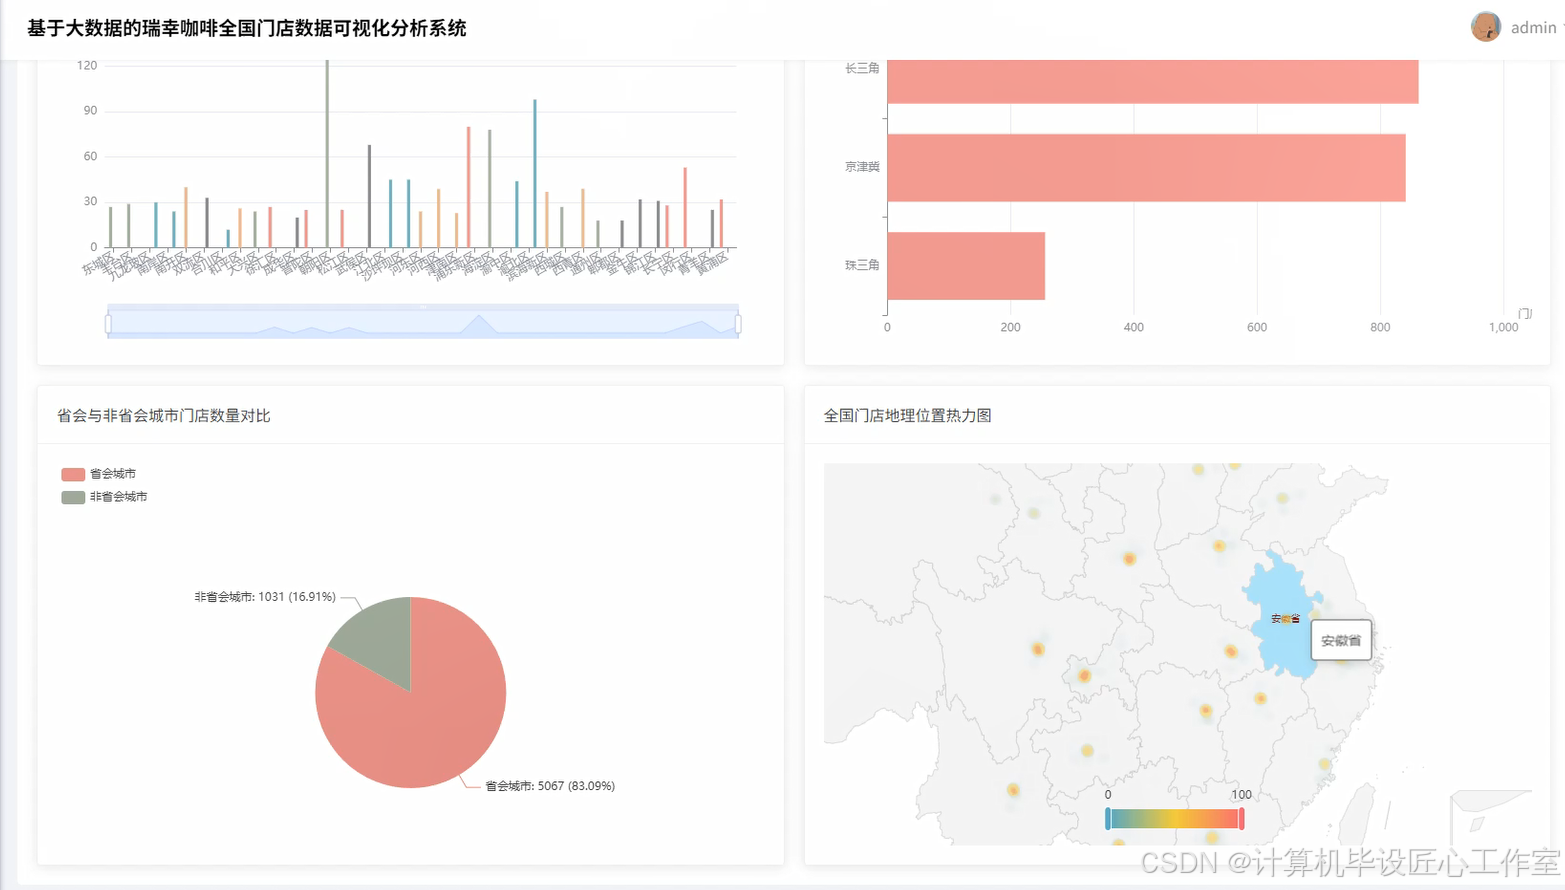Click the heatmap scale handle at 0

pos(1108,819)
